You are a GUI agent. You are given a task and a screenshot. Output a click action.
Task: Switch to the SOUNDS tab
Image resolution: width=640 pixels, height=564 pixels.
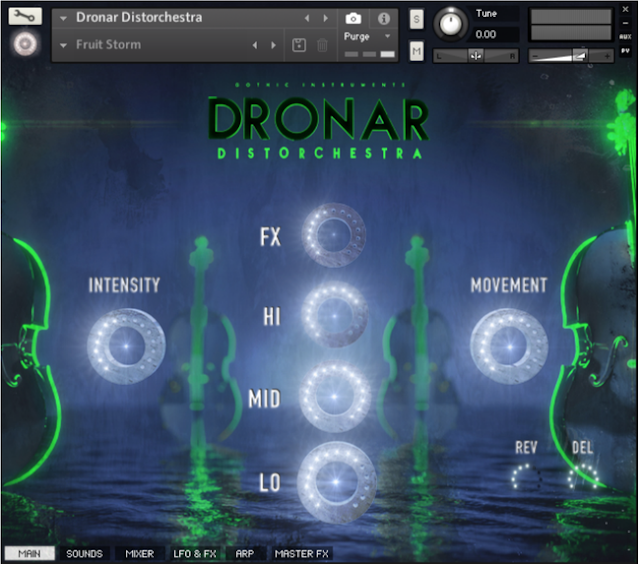pyautogui.click(x=84, y=553)
